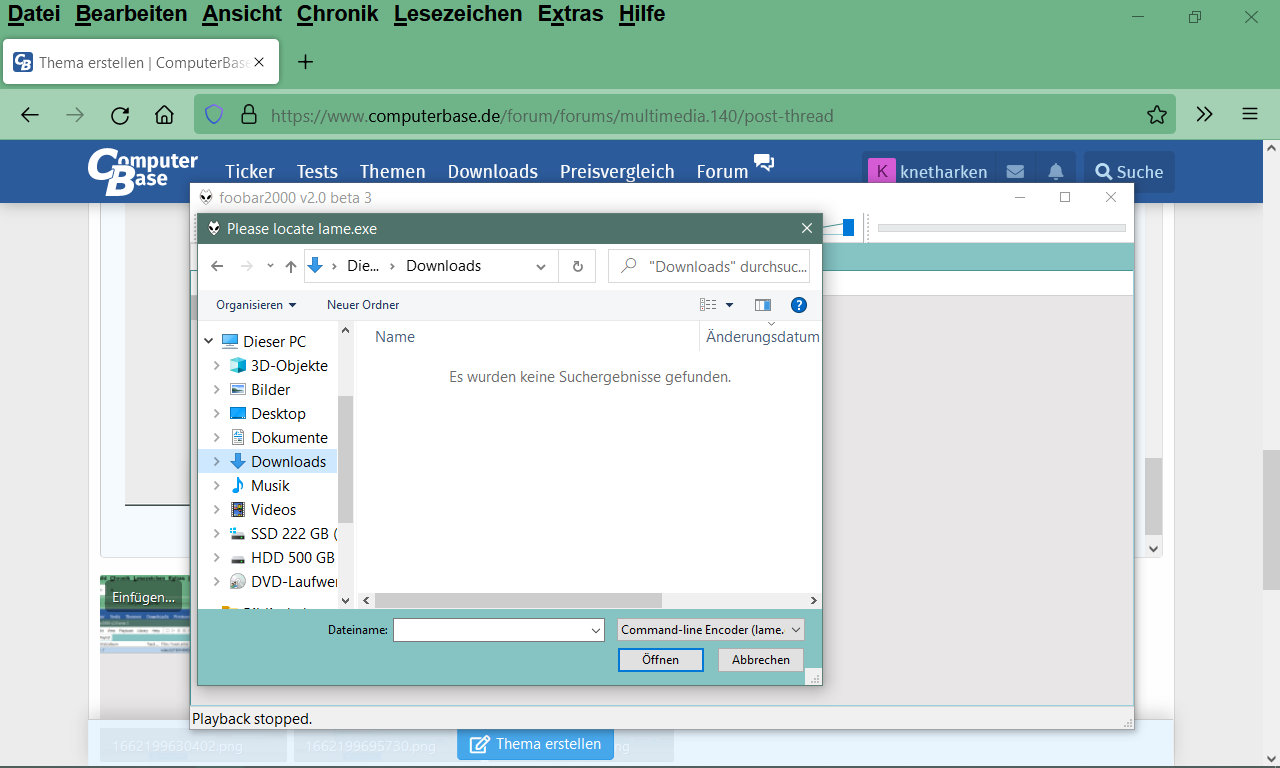Open the Dateiname dropdown arrow

click(596, 630)
